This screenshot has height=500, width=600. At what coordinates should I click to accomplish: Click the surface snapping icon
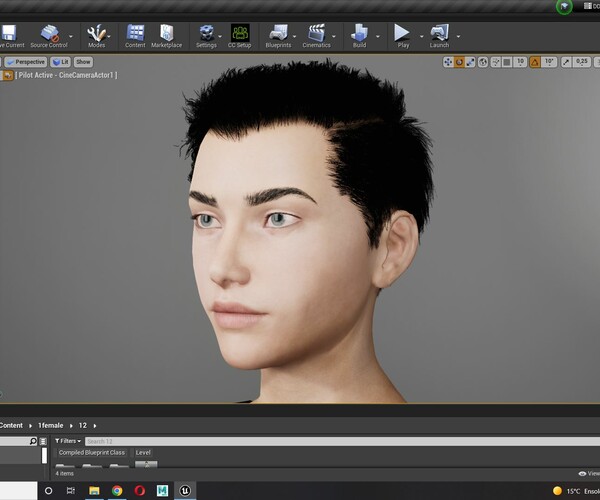coord(496,62)
